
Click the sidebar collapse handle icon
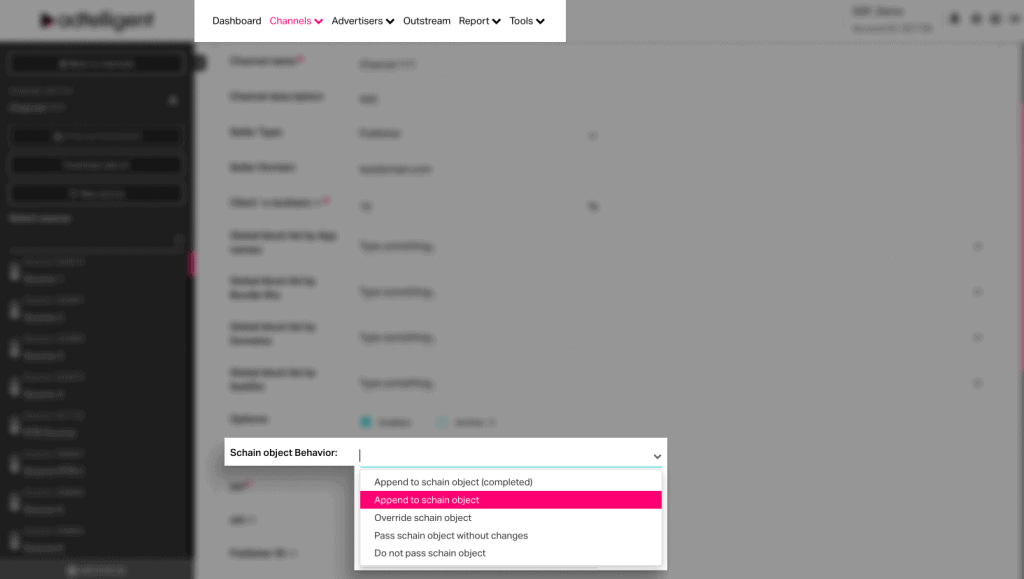(x=199, y=63)
